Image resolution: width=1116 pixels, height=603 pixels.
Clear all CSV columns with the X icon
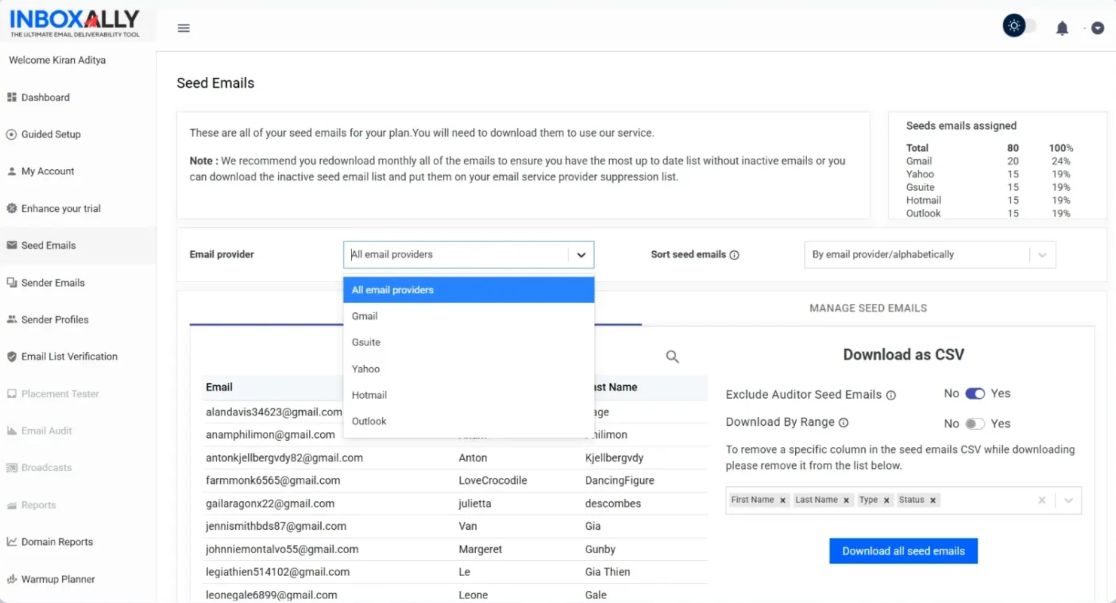coord(1041,500)
